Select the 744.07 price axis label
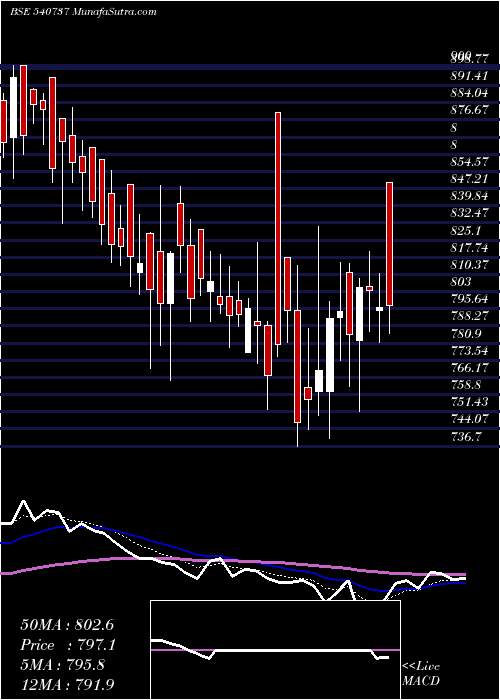This screenshot has height=700, width=500. pyautogui.click(x=469, y=419)
